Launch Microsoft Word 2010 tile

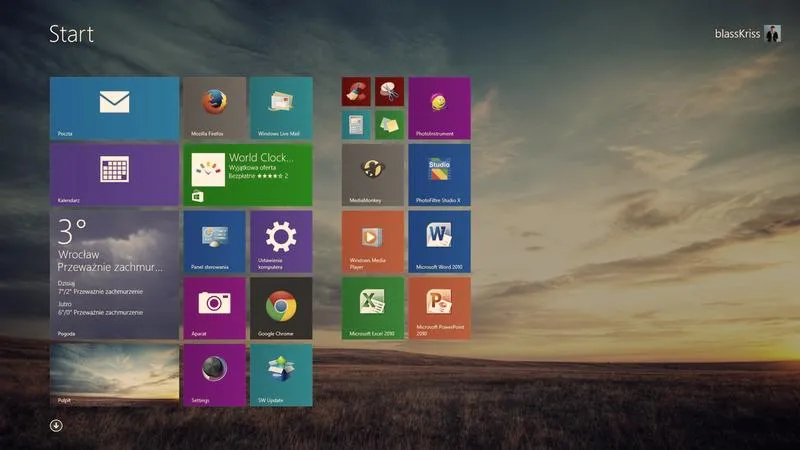coord(439,242)
